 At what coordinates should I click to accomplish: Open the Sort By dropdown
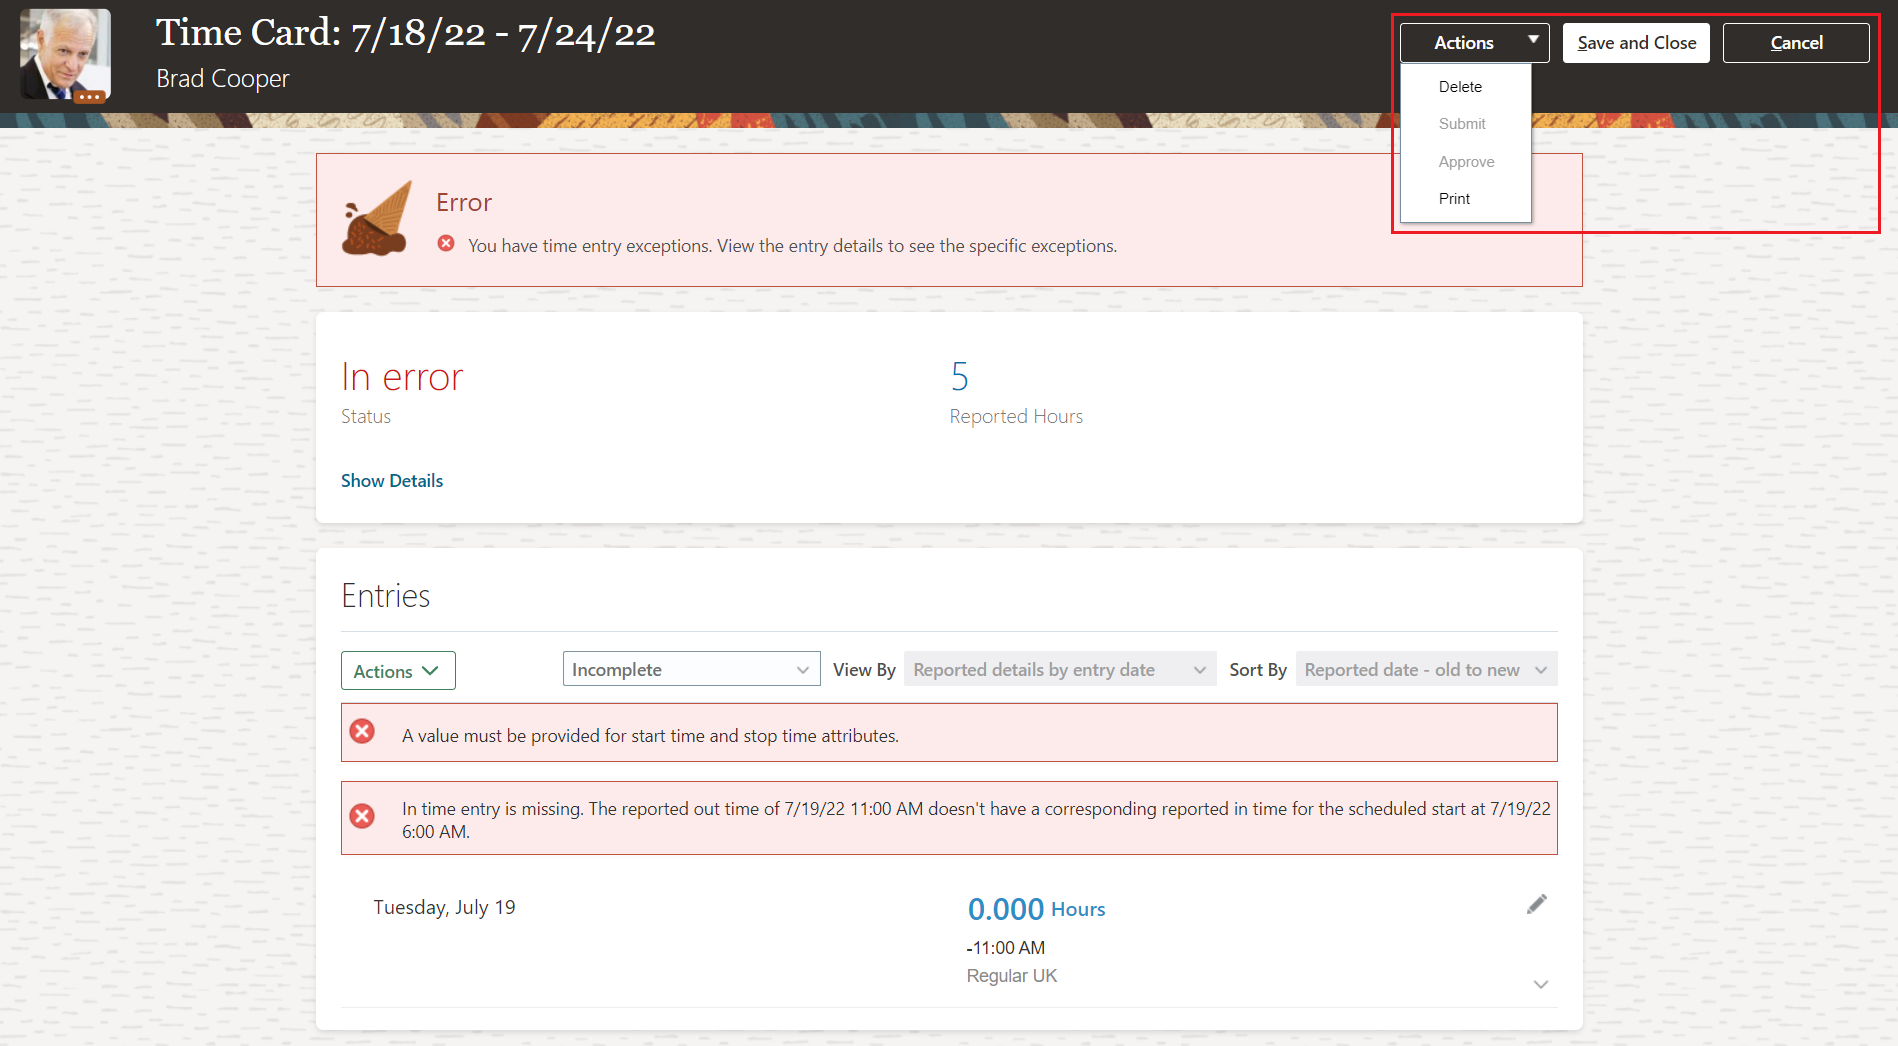(1426, 669)
